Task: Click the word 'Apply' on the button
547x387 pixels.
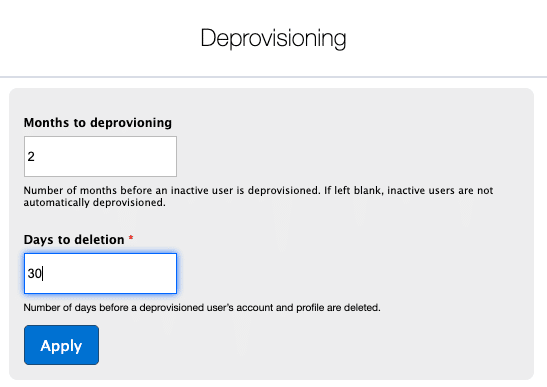Action: tap(61, 346)
